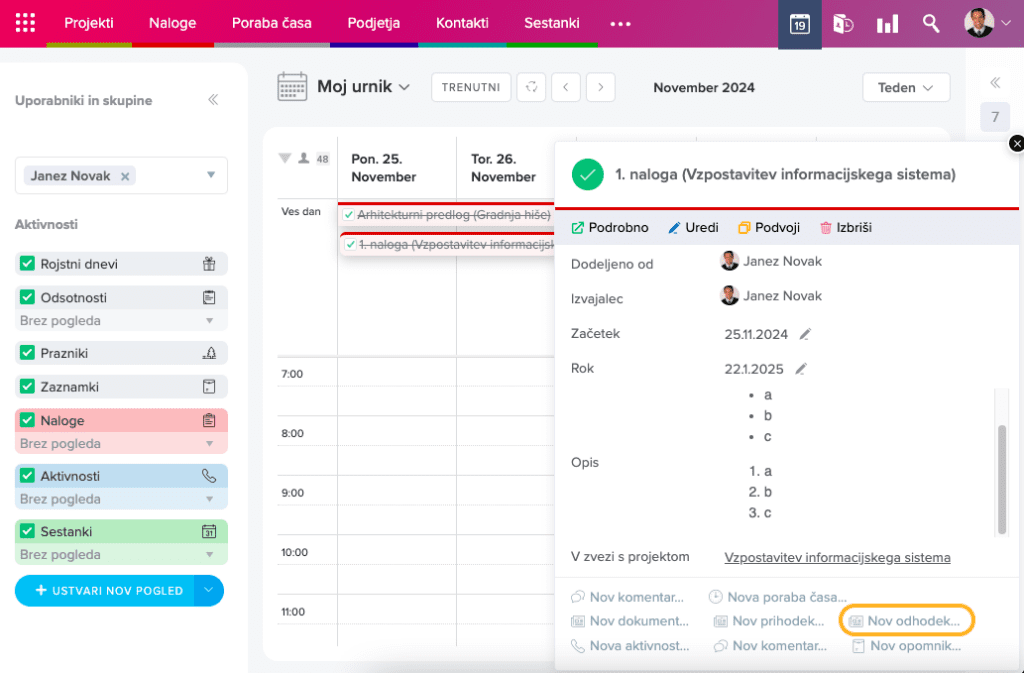Uncheck the Rojstni dnevi checkbox
The image size is (1024, 673).
click(28, 264)
